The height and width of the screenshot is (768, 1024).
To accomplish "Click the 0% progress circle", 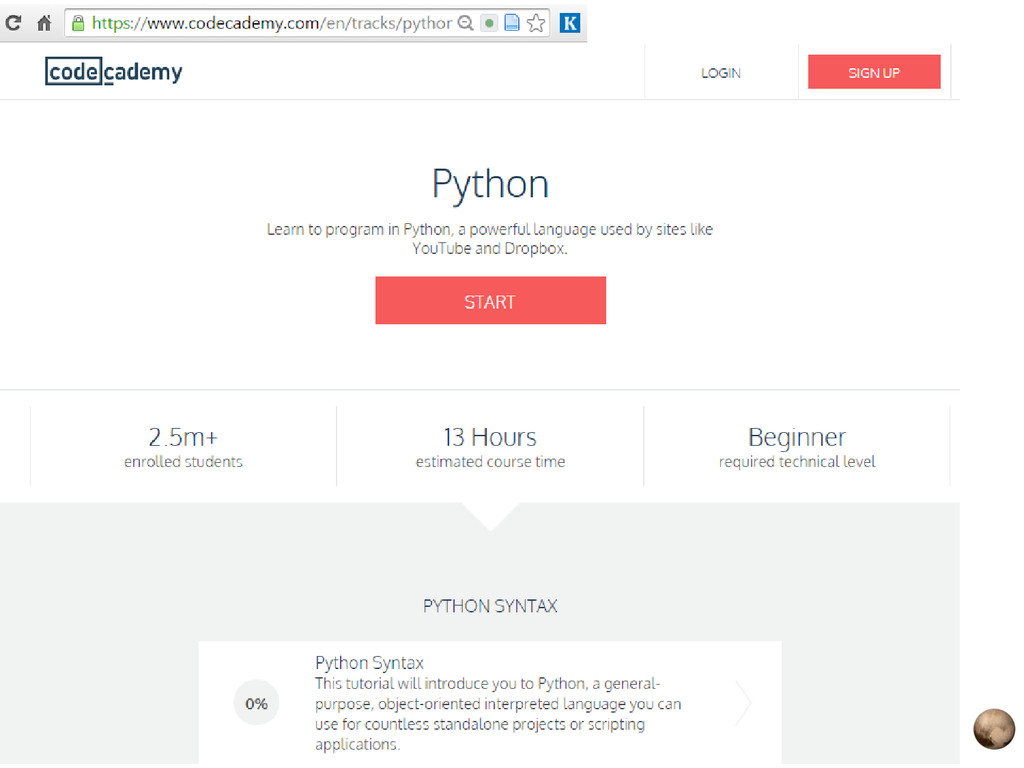I will (256, 703).
